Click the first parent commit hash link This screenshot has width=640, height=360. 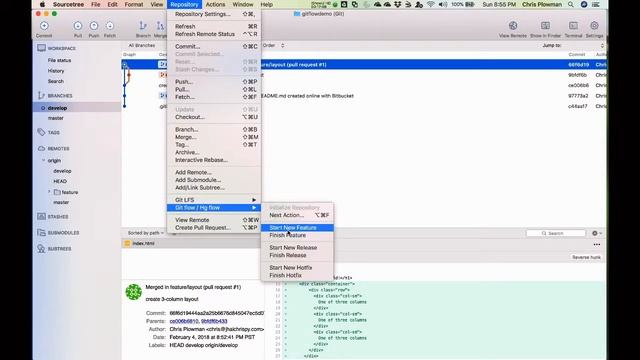(184, 321)
